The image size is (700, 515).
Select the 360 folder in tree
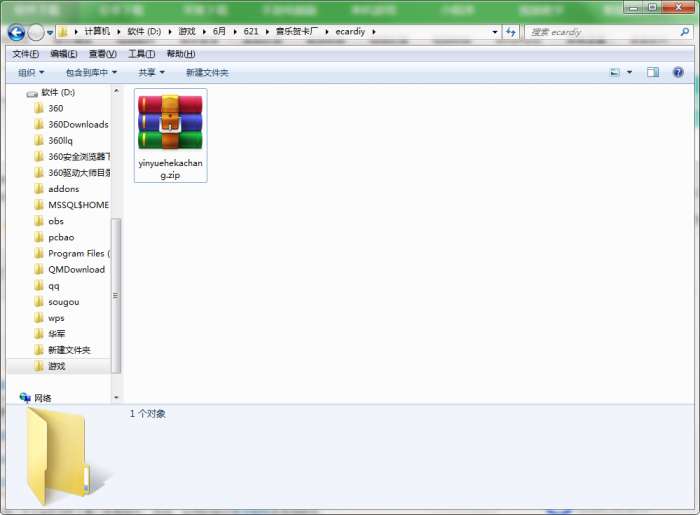tap(56, 108)
